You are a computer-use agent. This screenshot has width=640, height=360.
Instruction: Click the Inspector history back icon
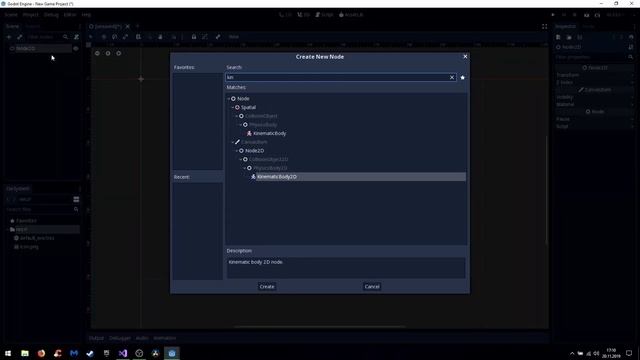pos(613,37)
